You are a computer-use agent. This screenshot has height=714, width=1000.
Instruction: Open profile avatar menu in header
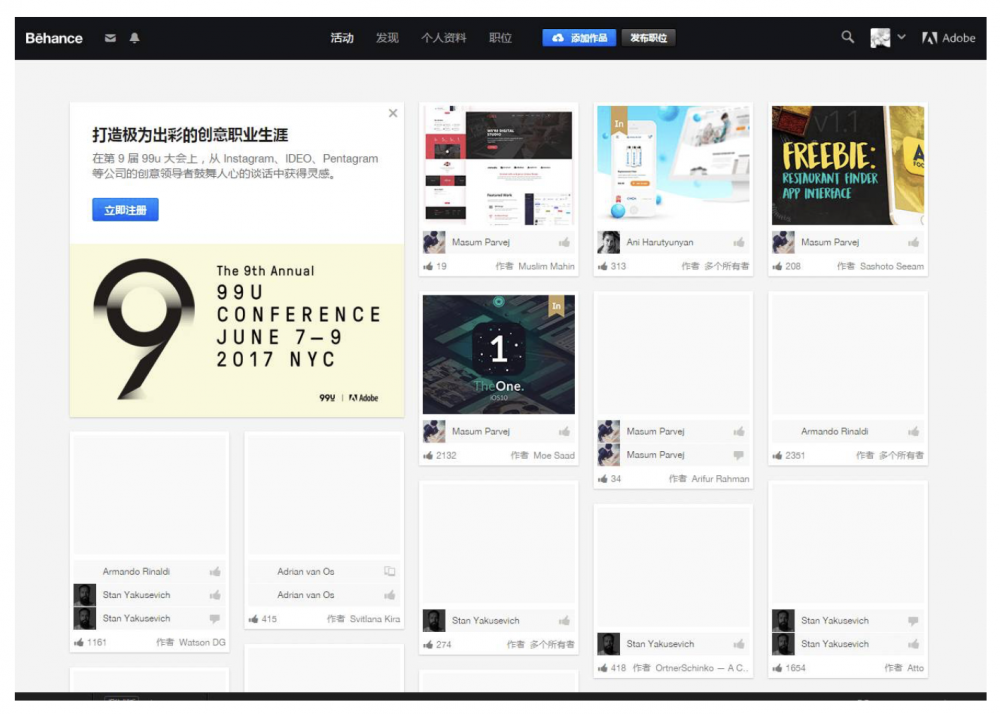point(880,38)
